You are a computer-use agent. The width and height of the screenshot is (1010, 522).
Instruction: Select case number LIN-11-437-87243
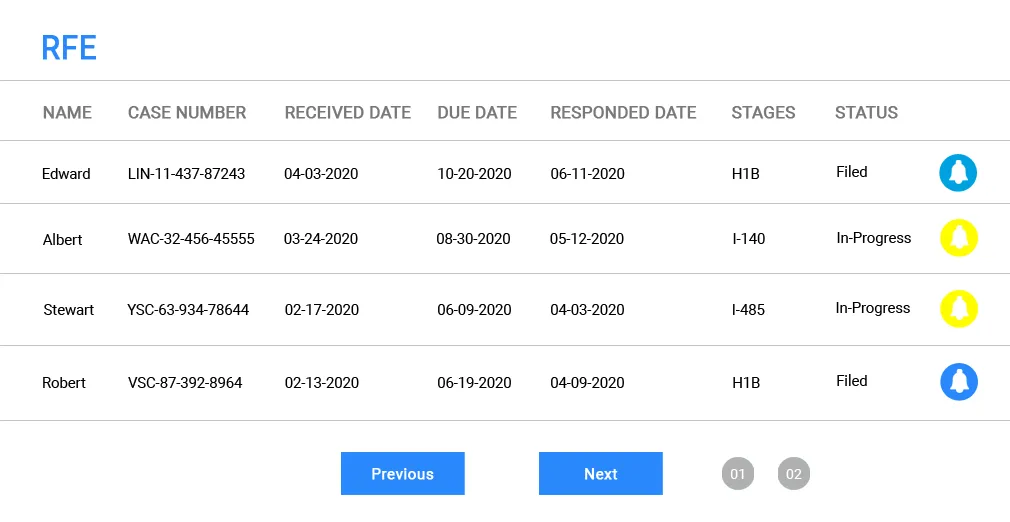tap(186, 174)
